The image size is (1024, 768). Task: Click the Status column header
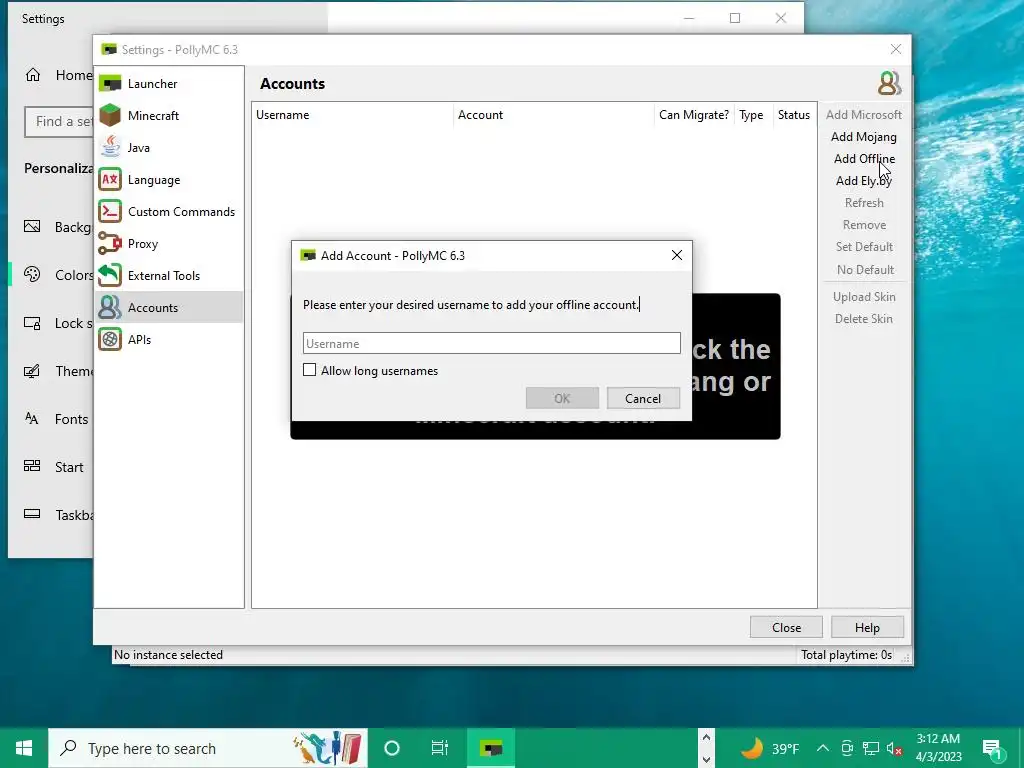pos(793,115)
